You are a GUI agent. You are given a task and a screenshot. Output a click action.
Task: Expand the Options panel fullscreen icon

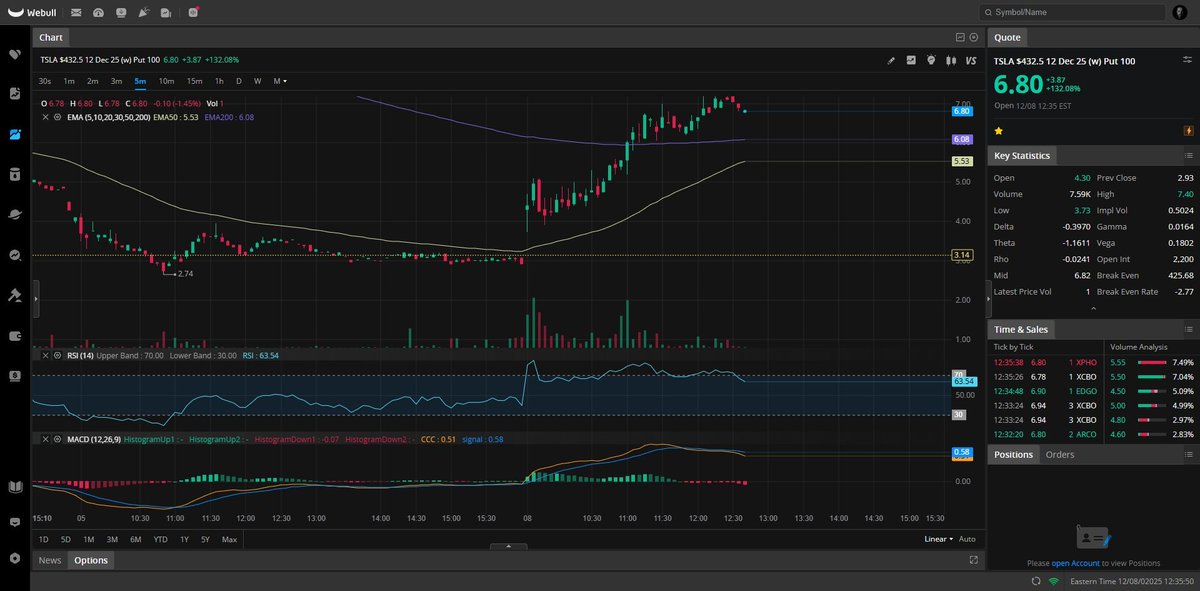point(974,560)
